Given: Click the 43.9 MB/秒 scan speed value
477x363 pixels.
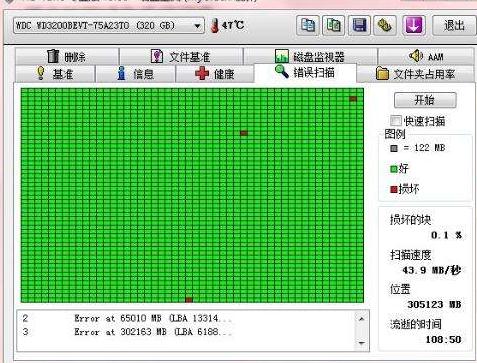Looking at the screenshot, I should pos(432,270).
